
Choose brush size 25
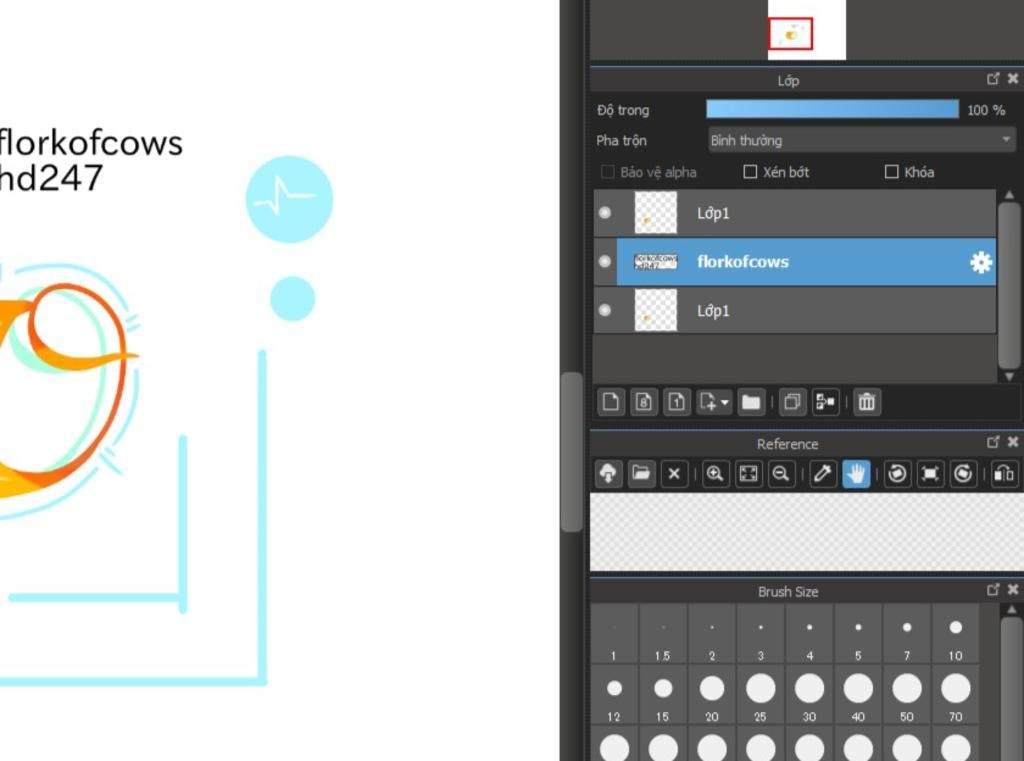pyautogui.click(x=761, y=696)
